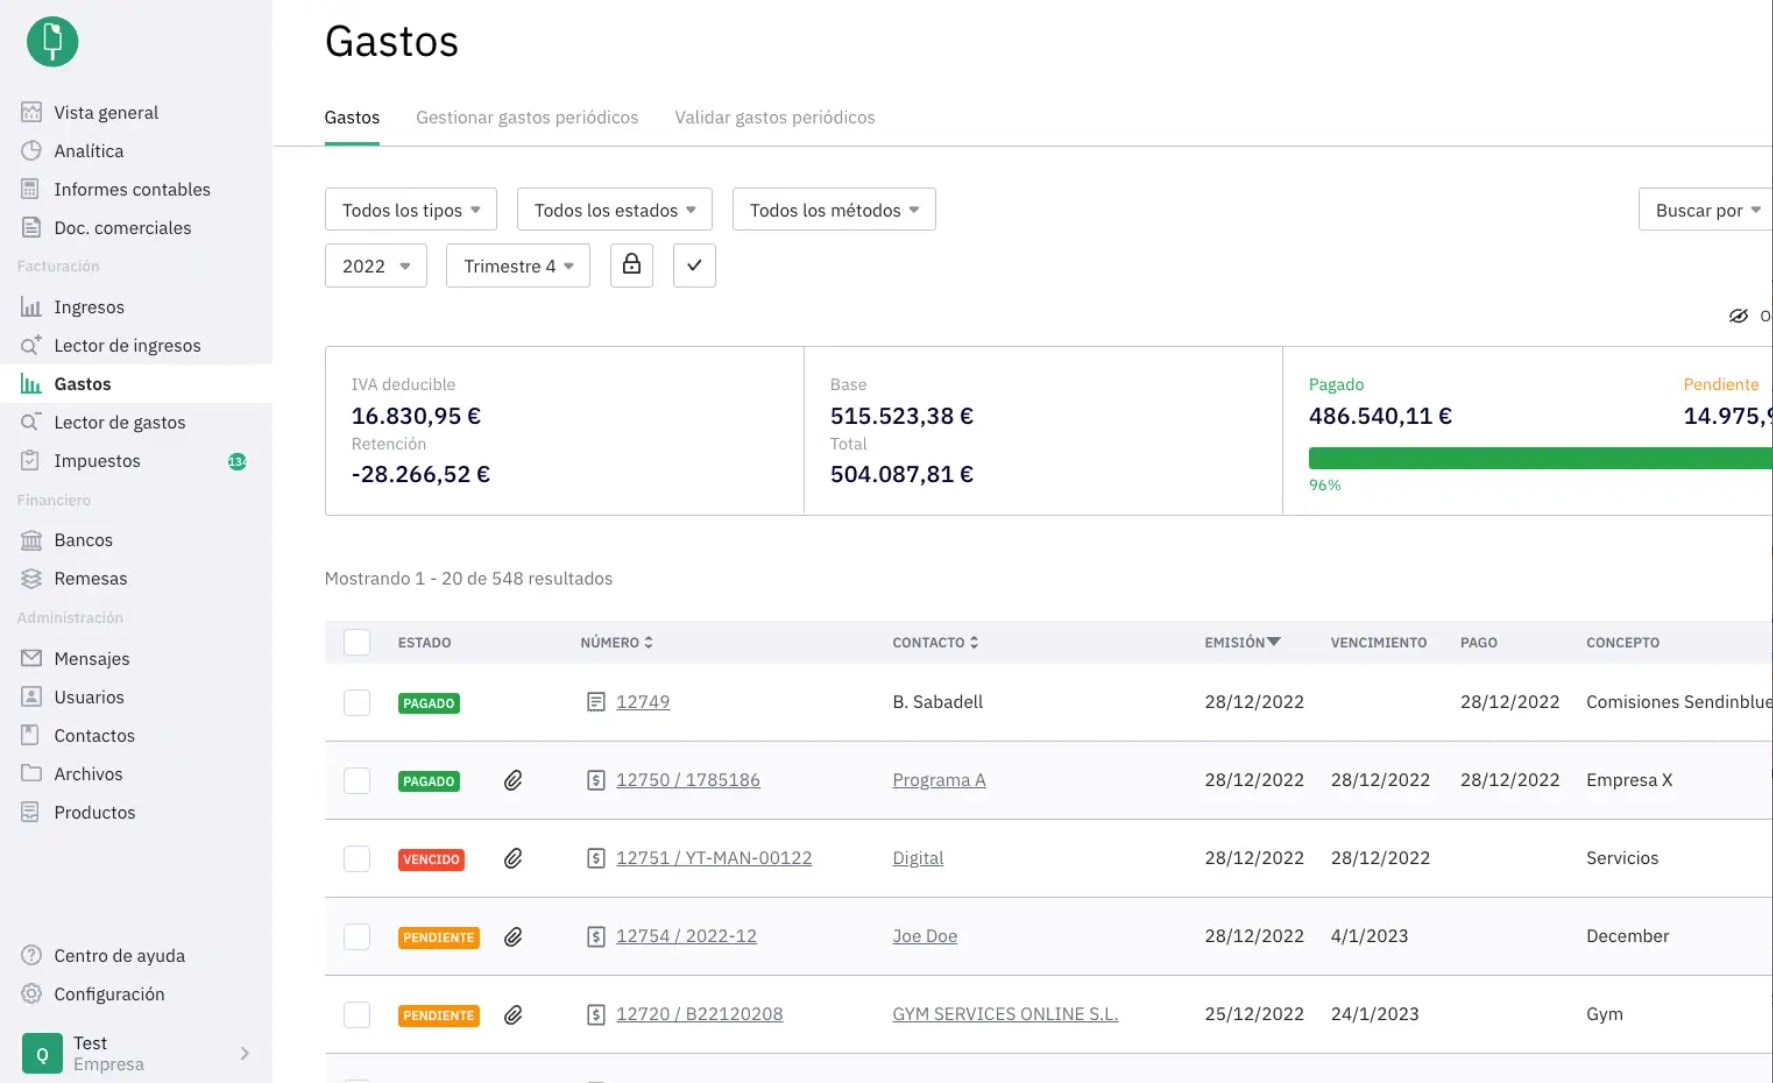Open attachment clip for Digital row
This screenshot has height=1083, width=1773.
click(x=513, y=858)
